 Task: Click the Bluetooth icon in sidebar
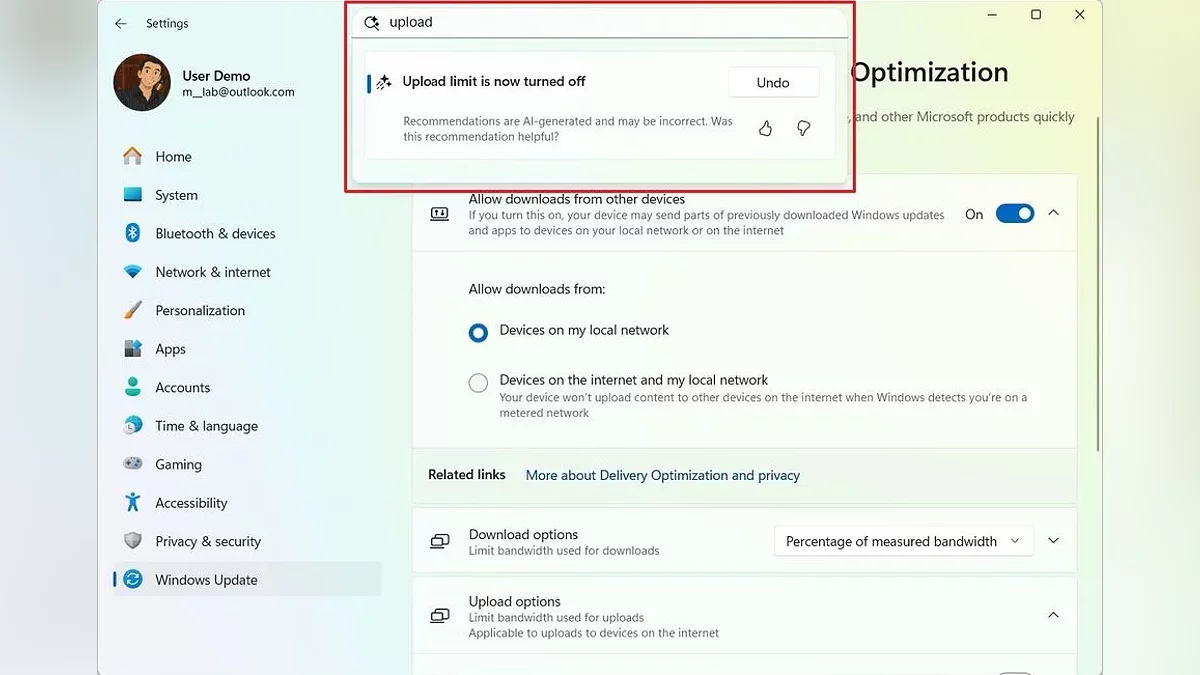(132, 233)
